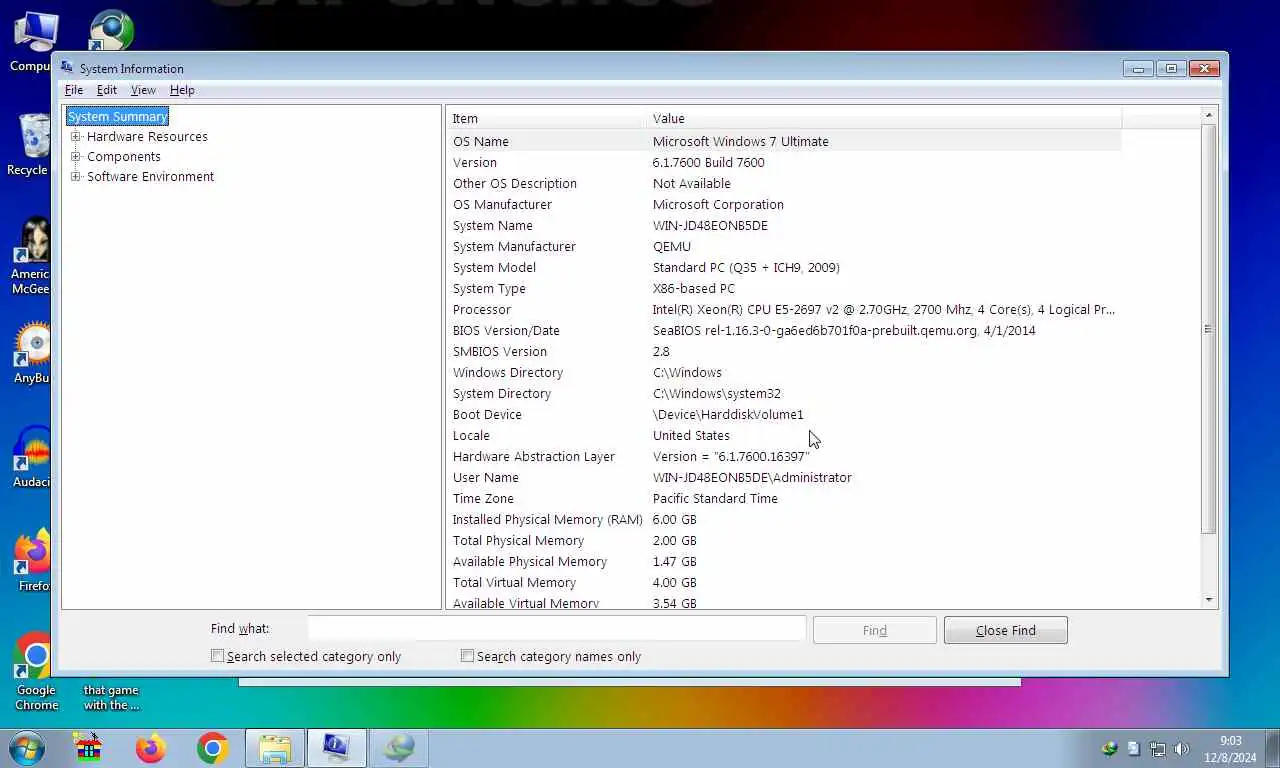Viewport: 1280px width, 768px height.
Task: Expand the Hardware Resources tree node
Action: pyautogui.click(x=75, y=136)
